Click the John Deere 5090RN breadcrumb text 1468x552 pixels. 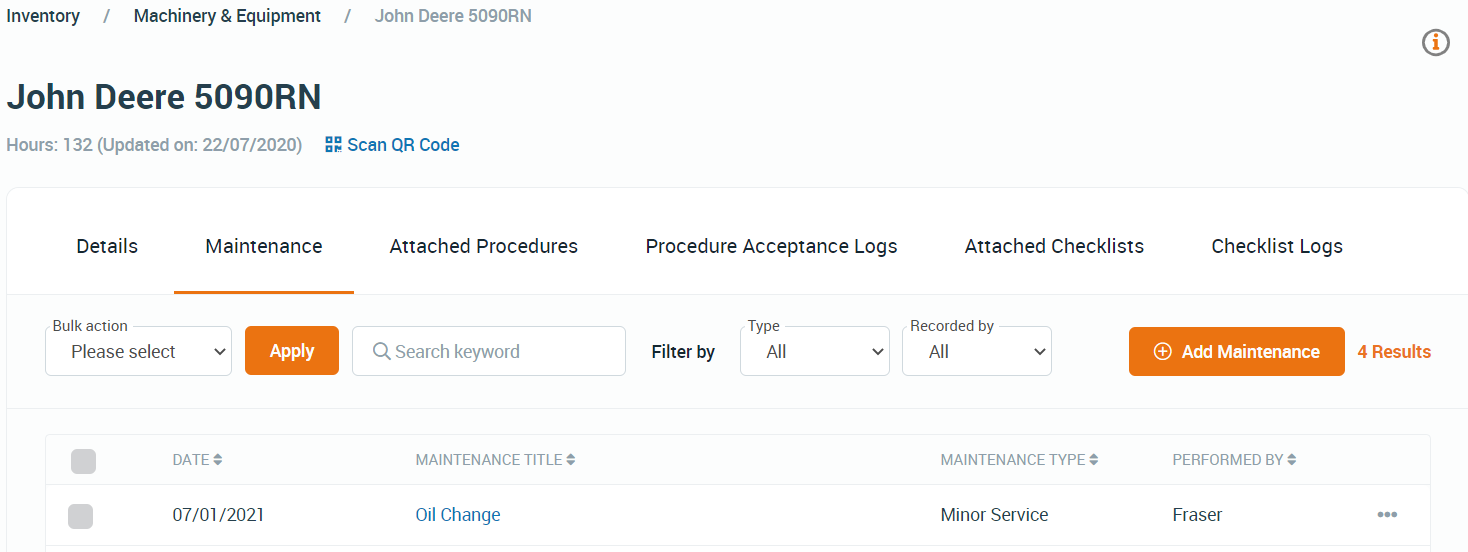tap(453, 16)
